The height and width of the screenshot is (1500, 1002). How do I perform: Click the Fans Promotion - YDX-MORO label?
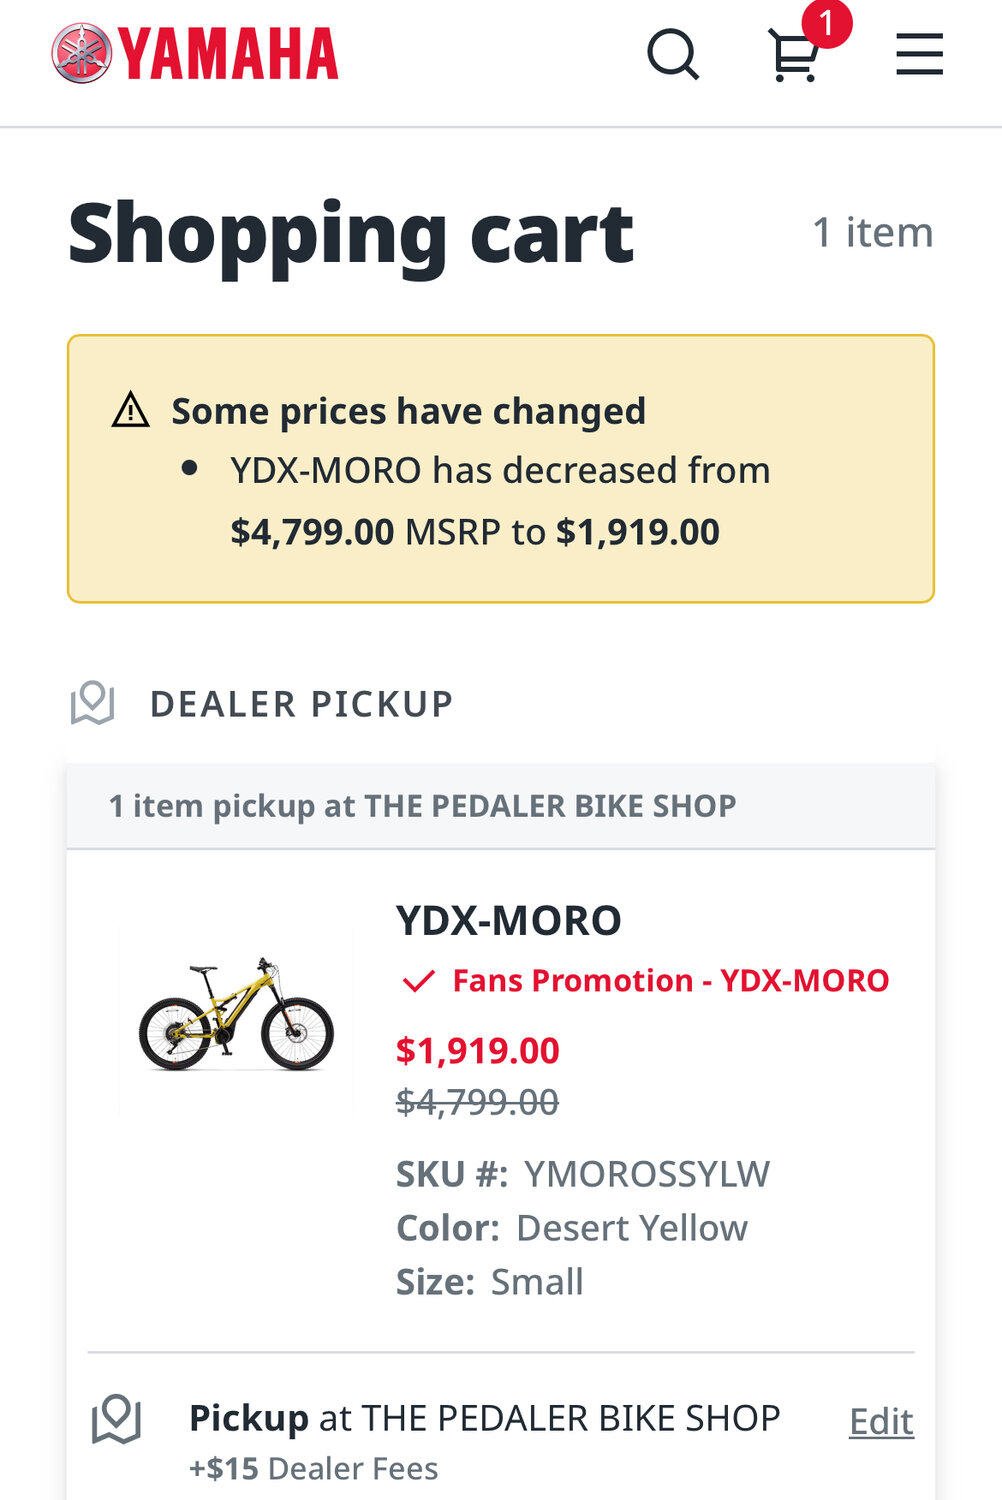pyautogui.click(x=670, y=981)
